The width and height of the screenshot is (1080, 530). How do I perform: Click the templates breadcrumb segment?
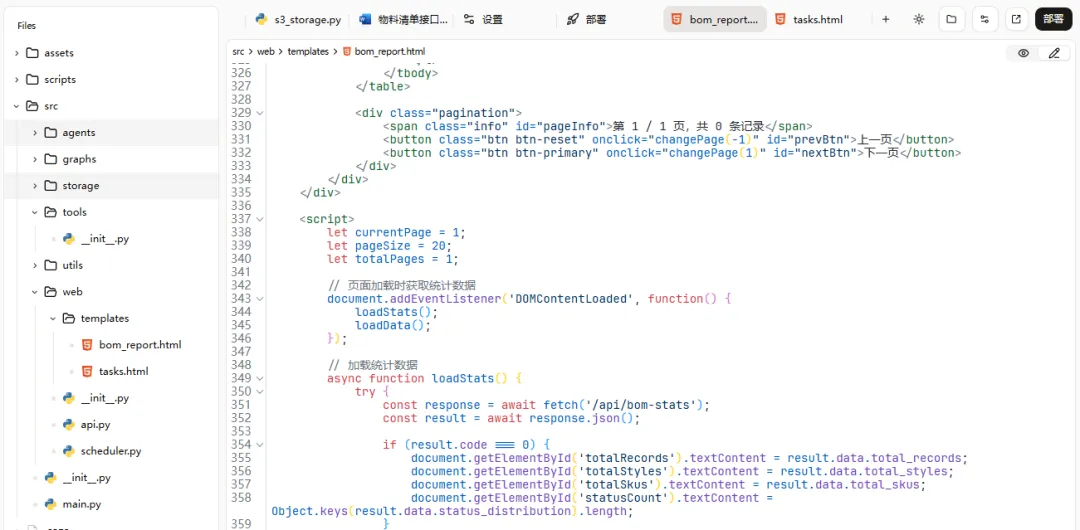click(x=308, y=52)
